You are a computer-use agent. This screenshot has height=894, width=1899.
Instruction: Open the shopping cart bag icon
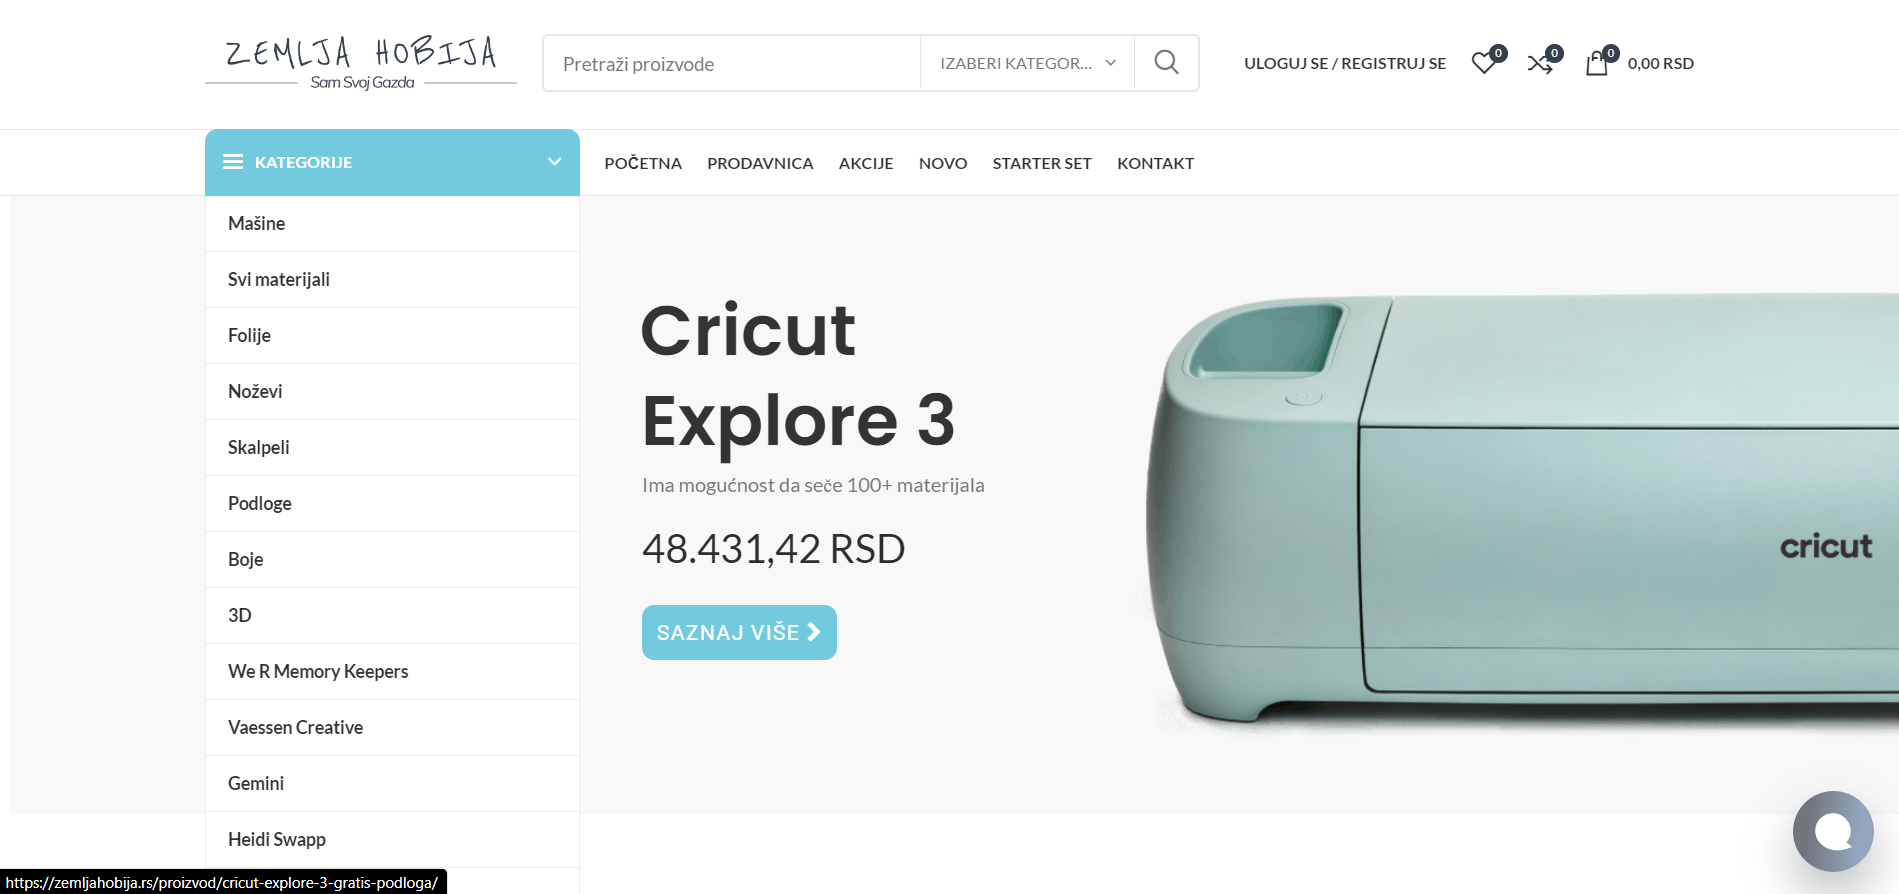1597,64
